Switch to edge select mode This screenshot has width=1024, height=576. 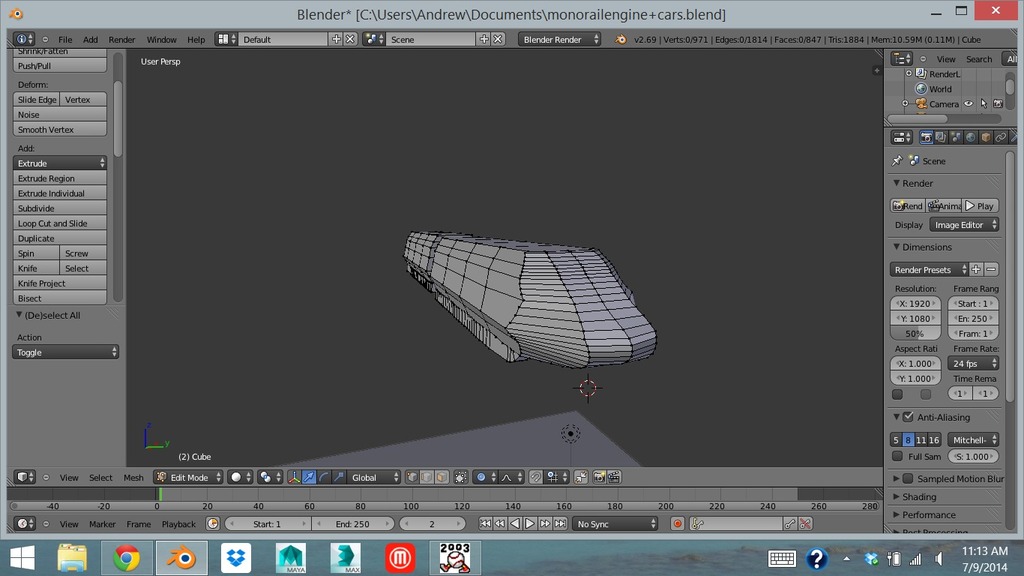427,477
